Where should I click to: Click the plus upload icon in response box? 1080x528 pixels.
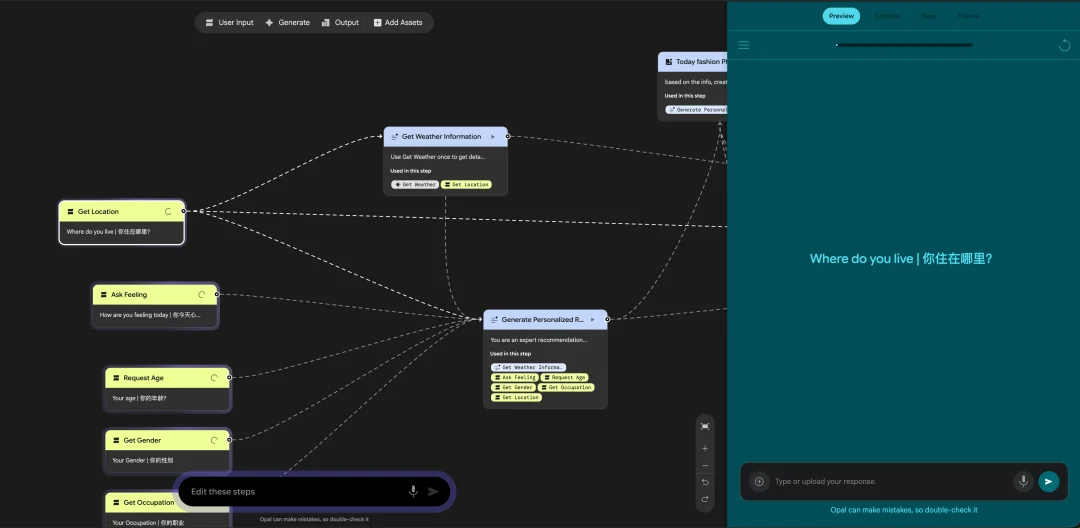coord(759,481)
